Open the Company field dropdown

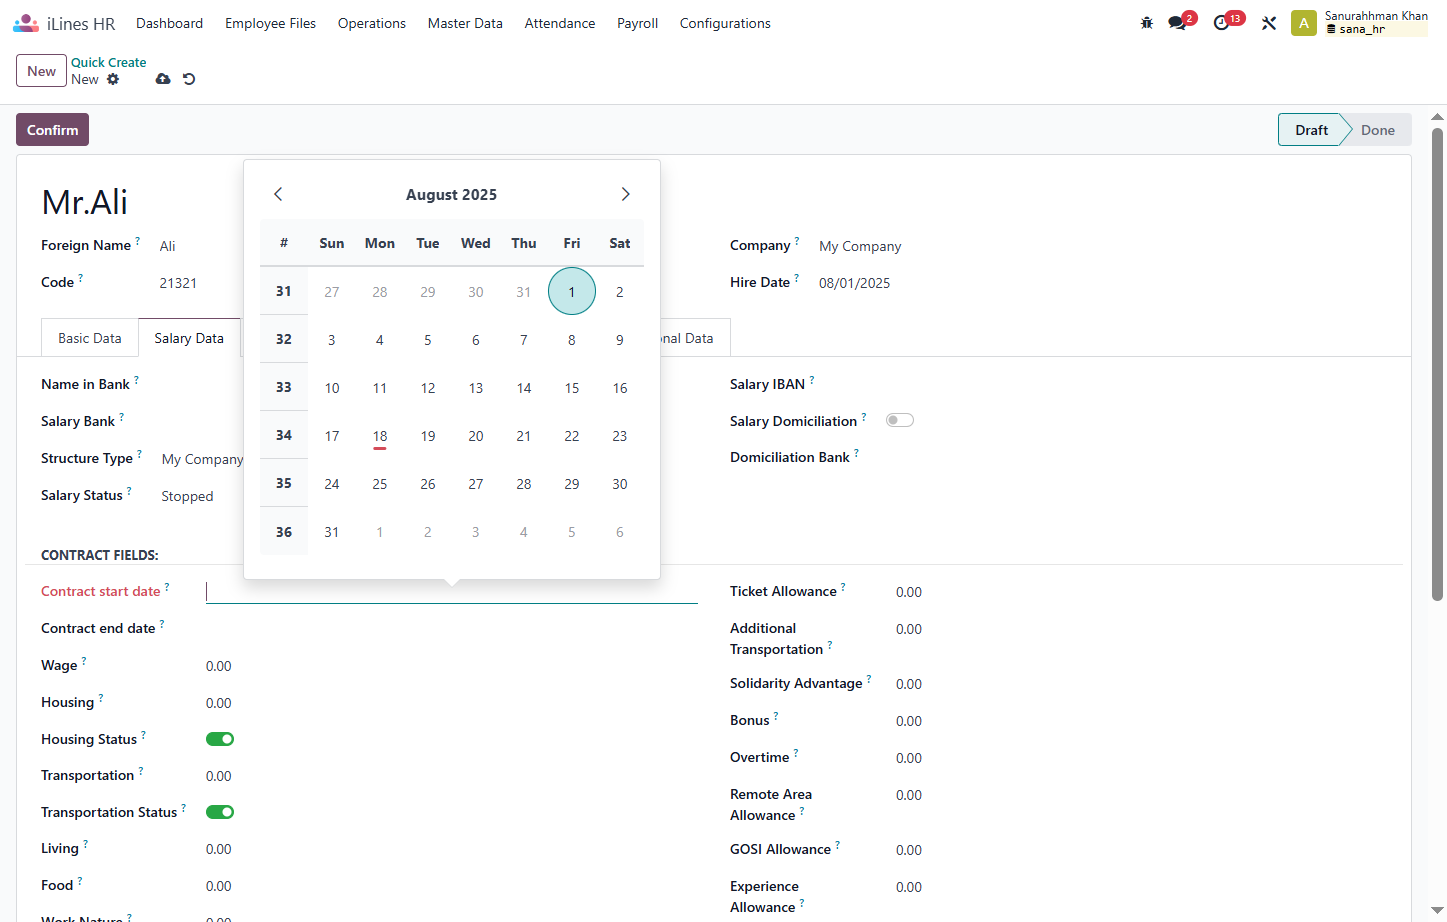tap(860, 246)
